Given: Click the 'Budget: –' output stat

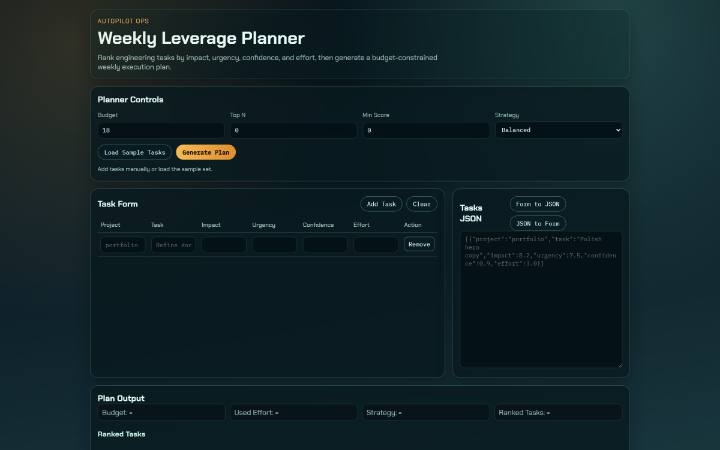Looking at the screenshot, I should click(161, 412).
